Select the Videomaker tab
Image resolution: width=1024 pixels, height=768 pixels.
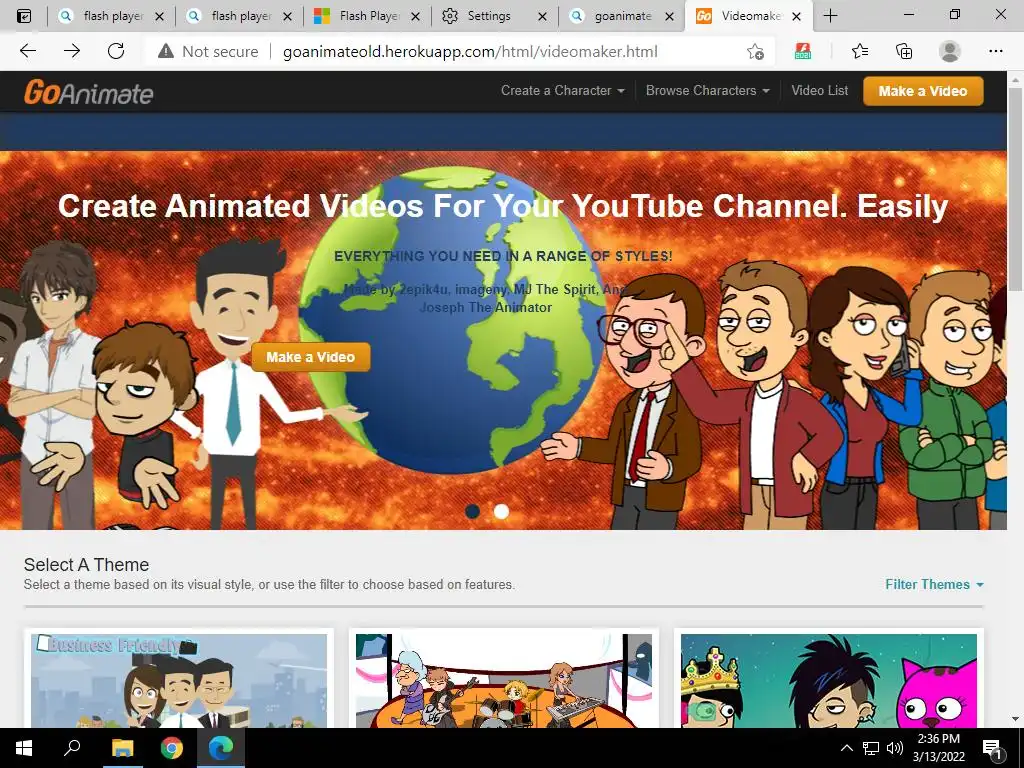(x=749, y=16)
